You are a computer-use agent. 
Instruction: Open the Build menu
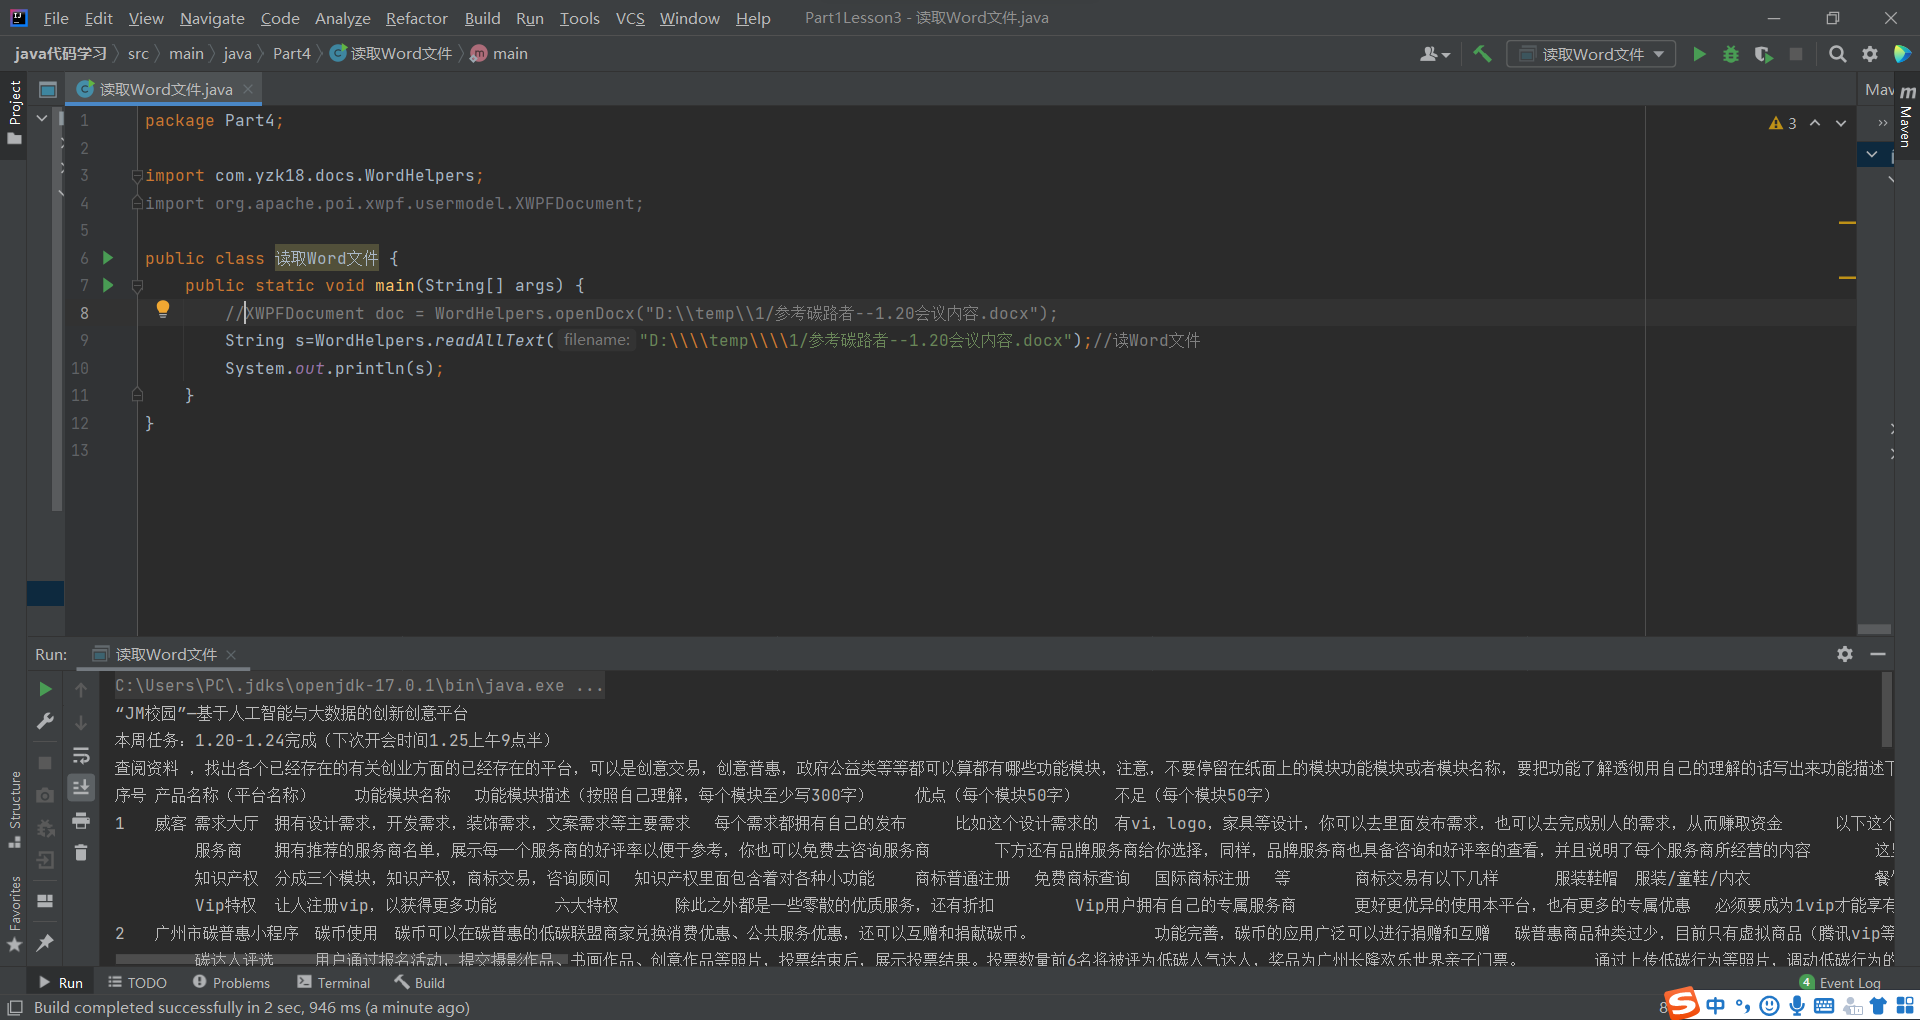[482, 18]
